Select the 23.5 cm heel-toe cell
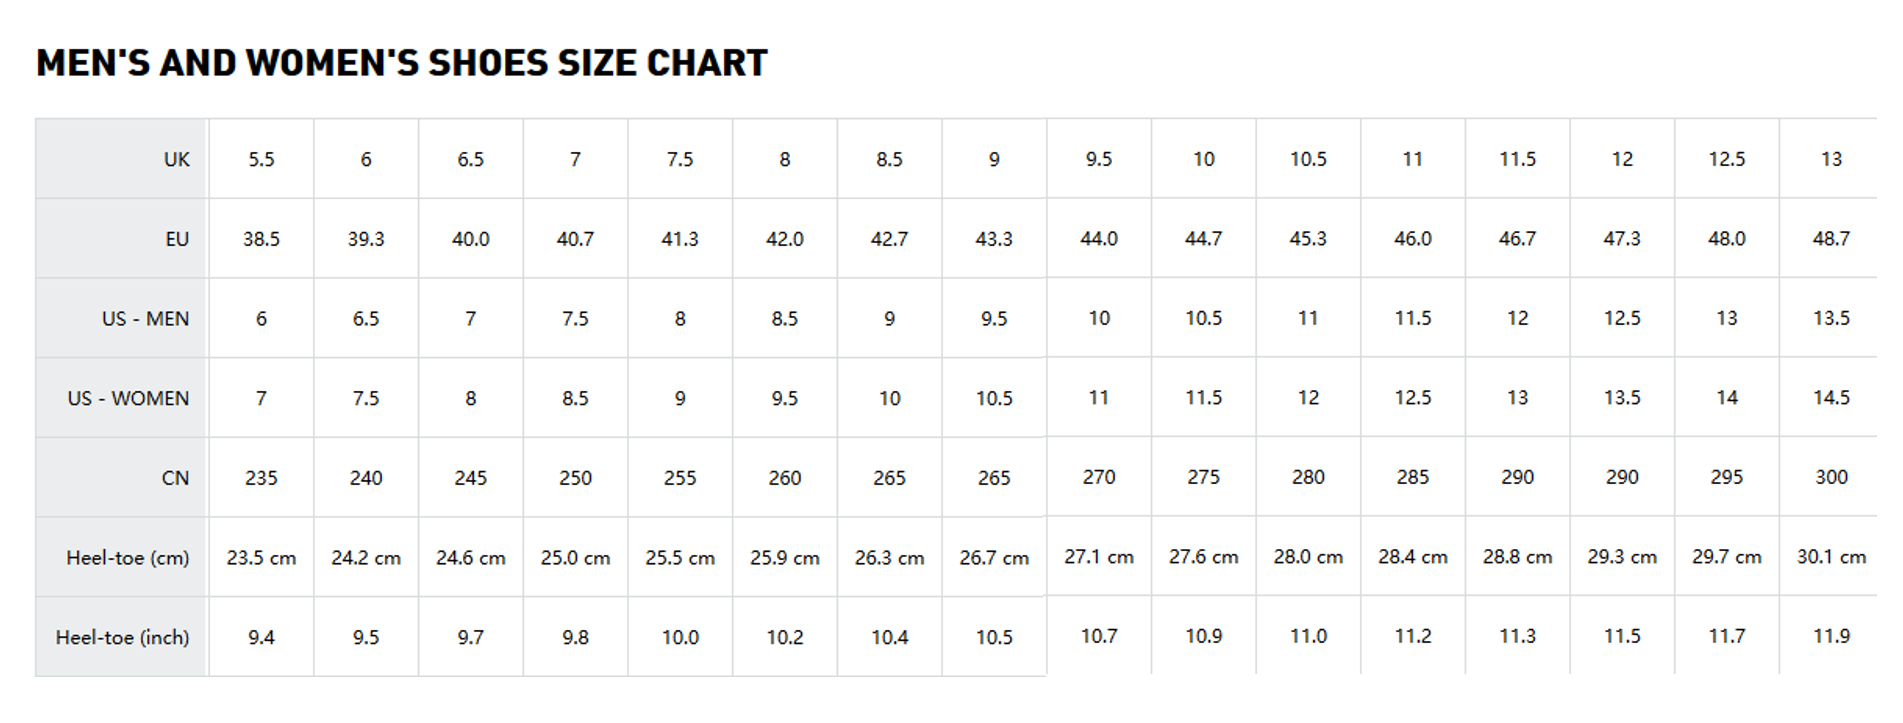This screenshot has height=723, width=1903. coord(261,558)
